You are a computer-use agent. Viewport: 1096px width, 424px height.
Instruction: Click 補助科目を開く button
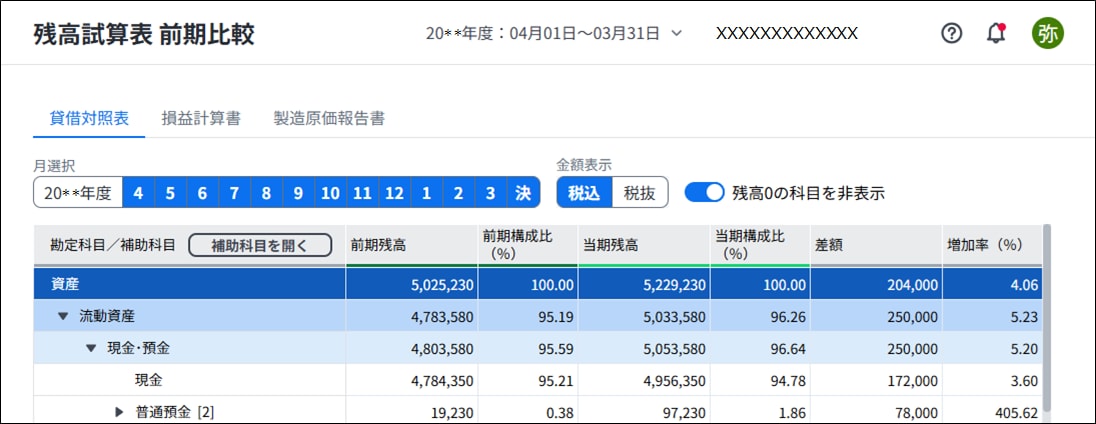coord(259,245)
